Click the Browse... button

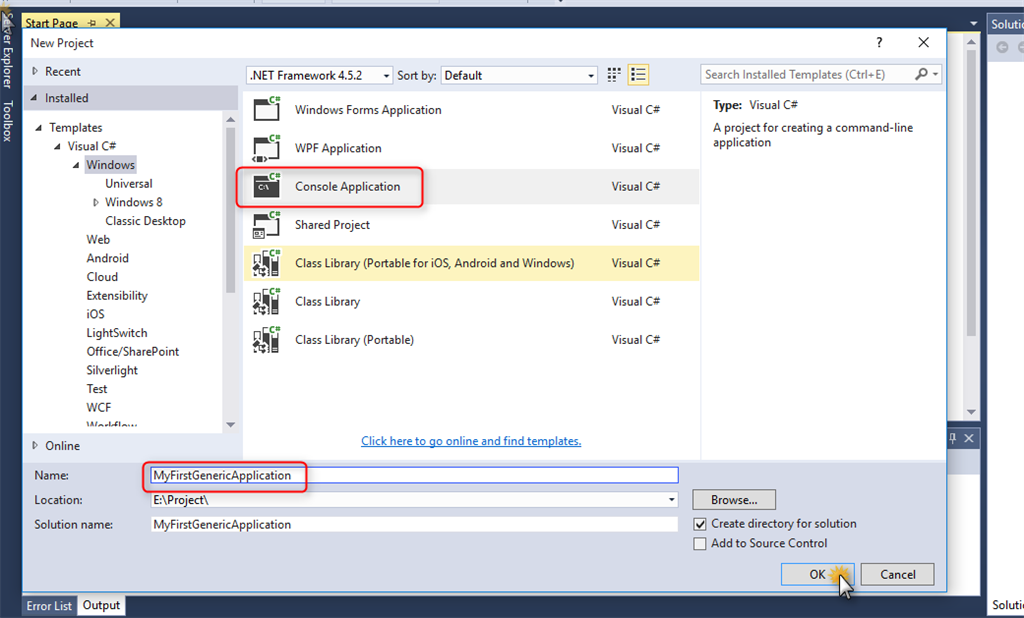(734, 500)
